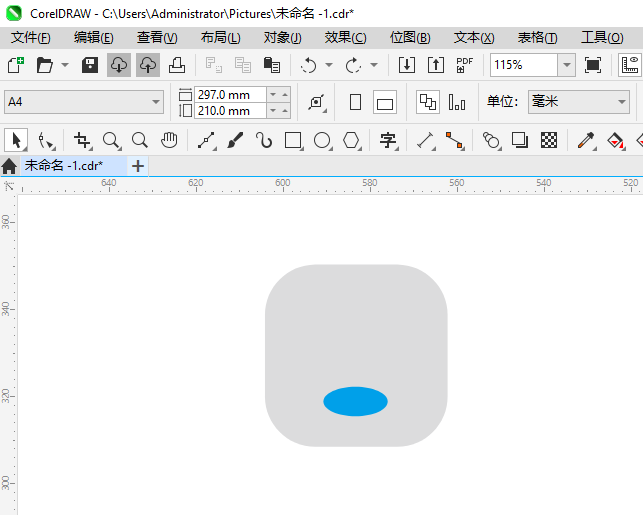Select the Pan hand tool
The width and height of the screenshot is (643, 515).
pyautogui.click(x=169, y=140)
